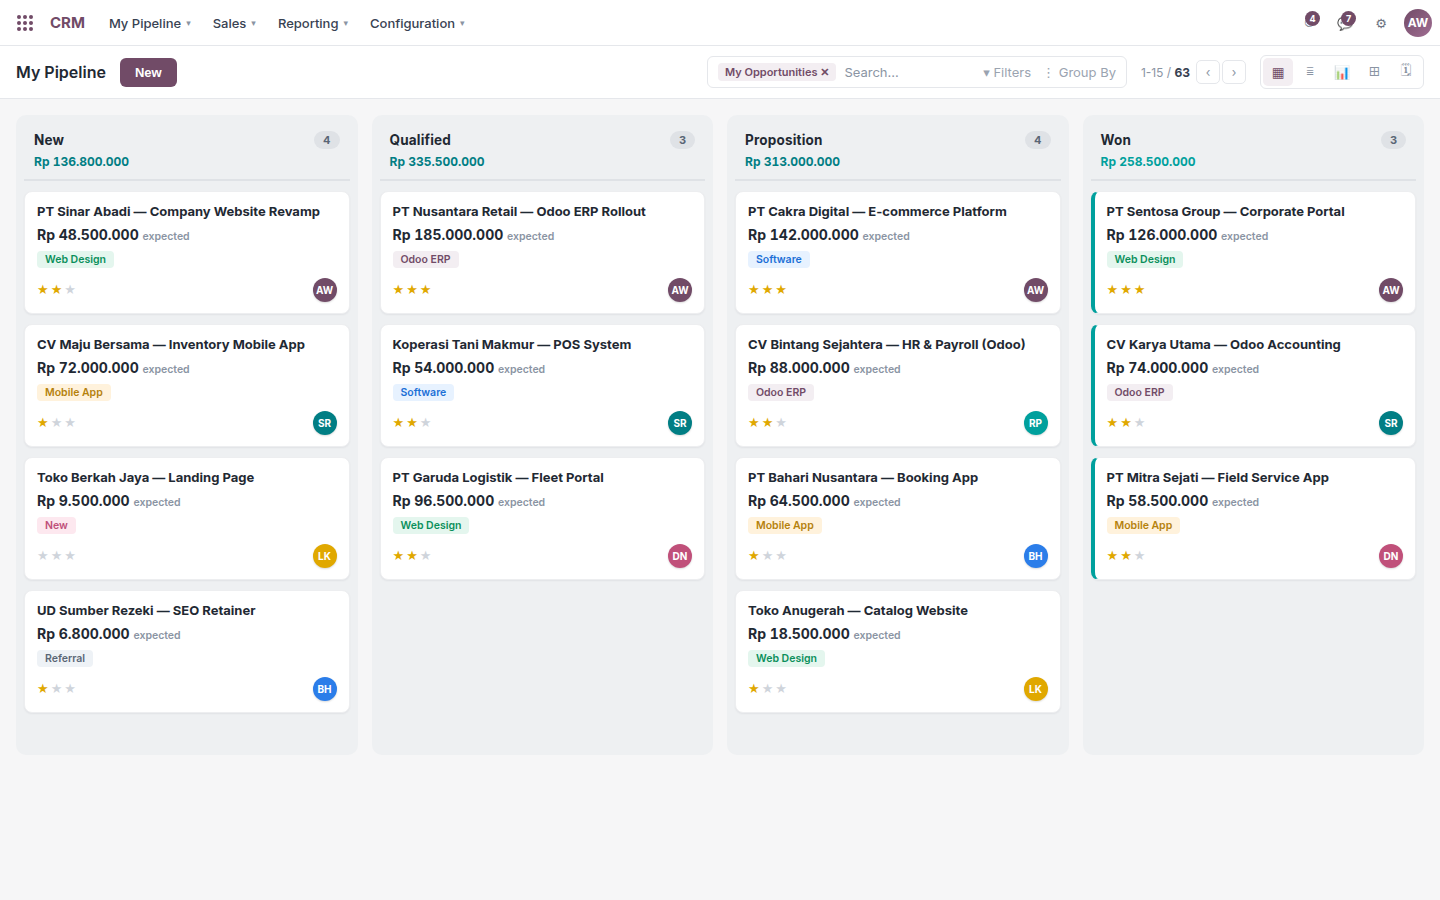Click the BH avatar on UD Sumber Rezeki card

pos(325,689)
